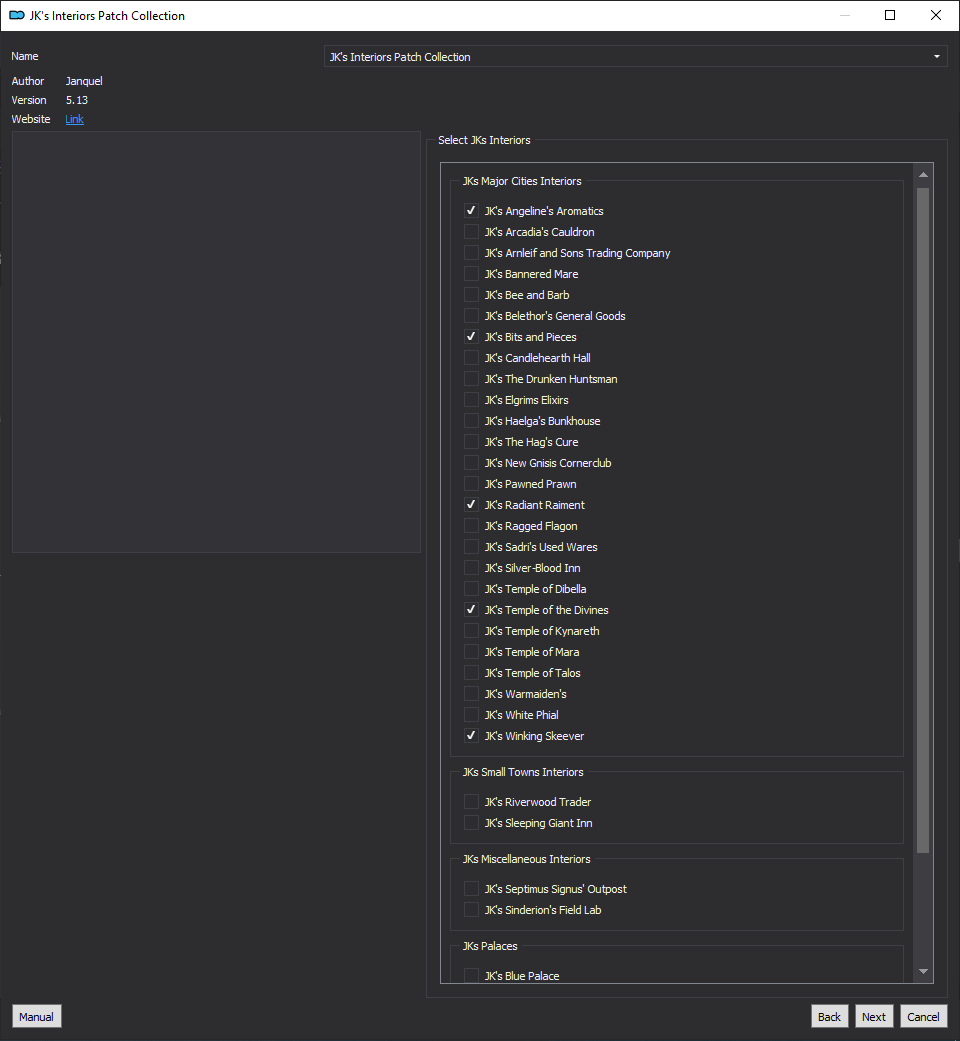Enable JK's Arcadia's Cauldron checkbox
Screen dimensions: 960x1041
pos(471,232)
